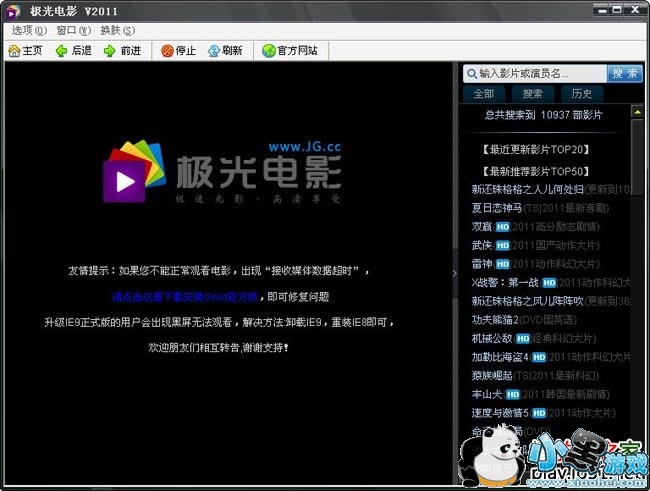Screen dimensions: 650x491
Task: Click the magnifier icon in search box
Action: click(471, 74)
